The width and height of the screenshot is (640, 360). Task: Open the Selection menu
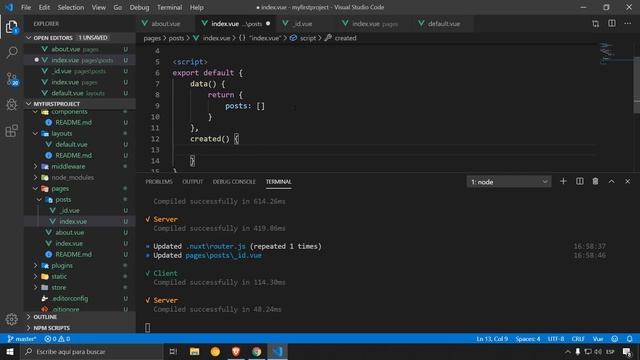click(71, 7)
